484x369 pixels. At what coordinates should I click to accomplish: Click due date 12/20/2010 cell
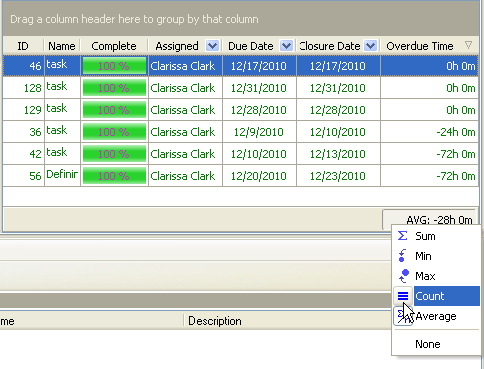tap(259, 176)
